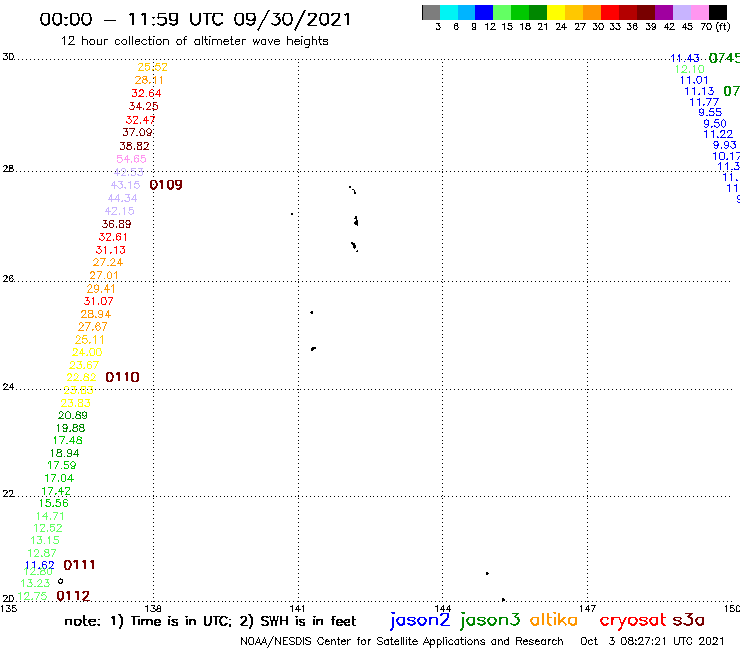Click the wave height value 44.34
Viewport: 740px width, 650px height.
(123, 198)
